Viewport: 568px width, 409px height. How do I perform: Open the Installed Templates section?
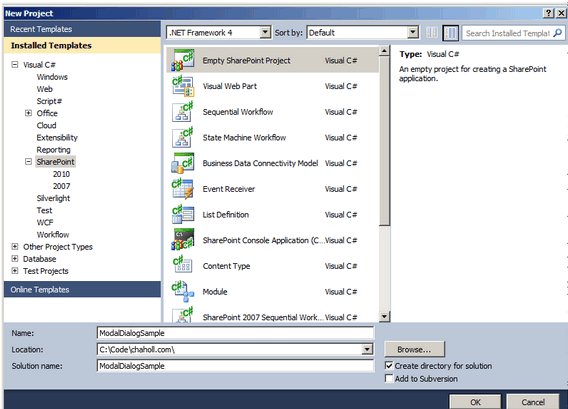(x=82, y=45)
